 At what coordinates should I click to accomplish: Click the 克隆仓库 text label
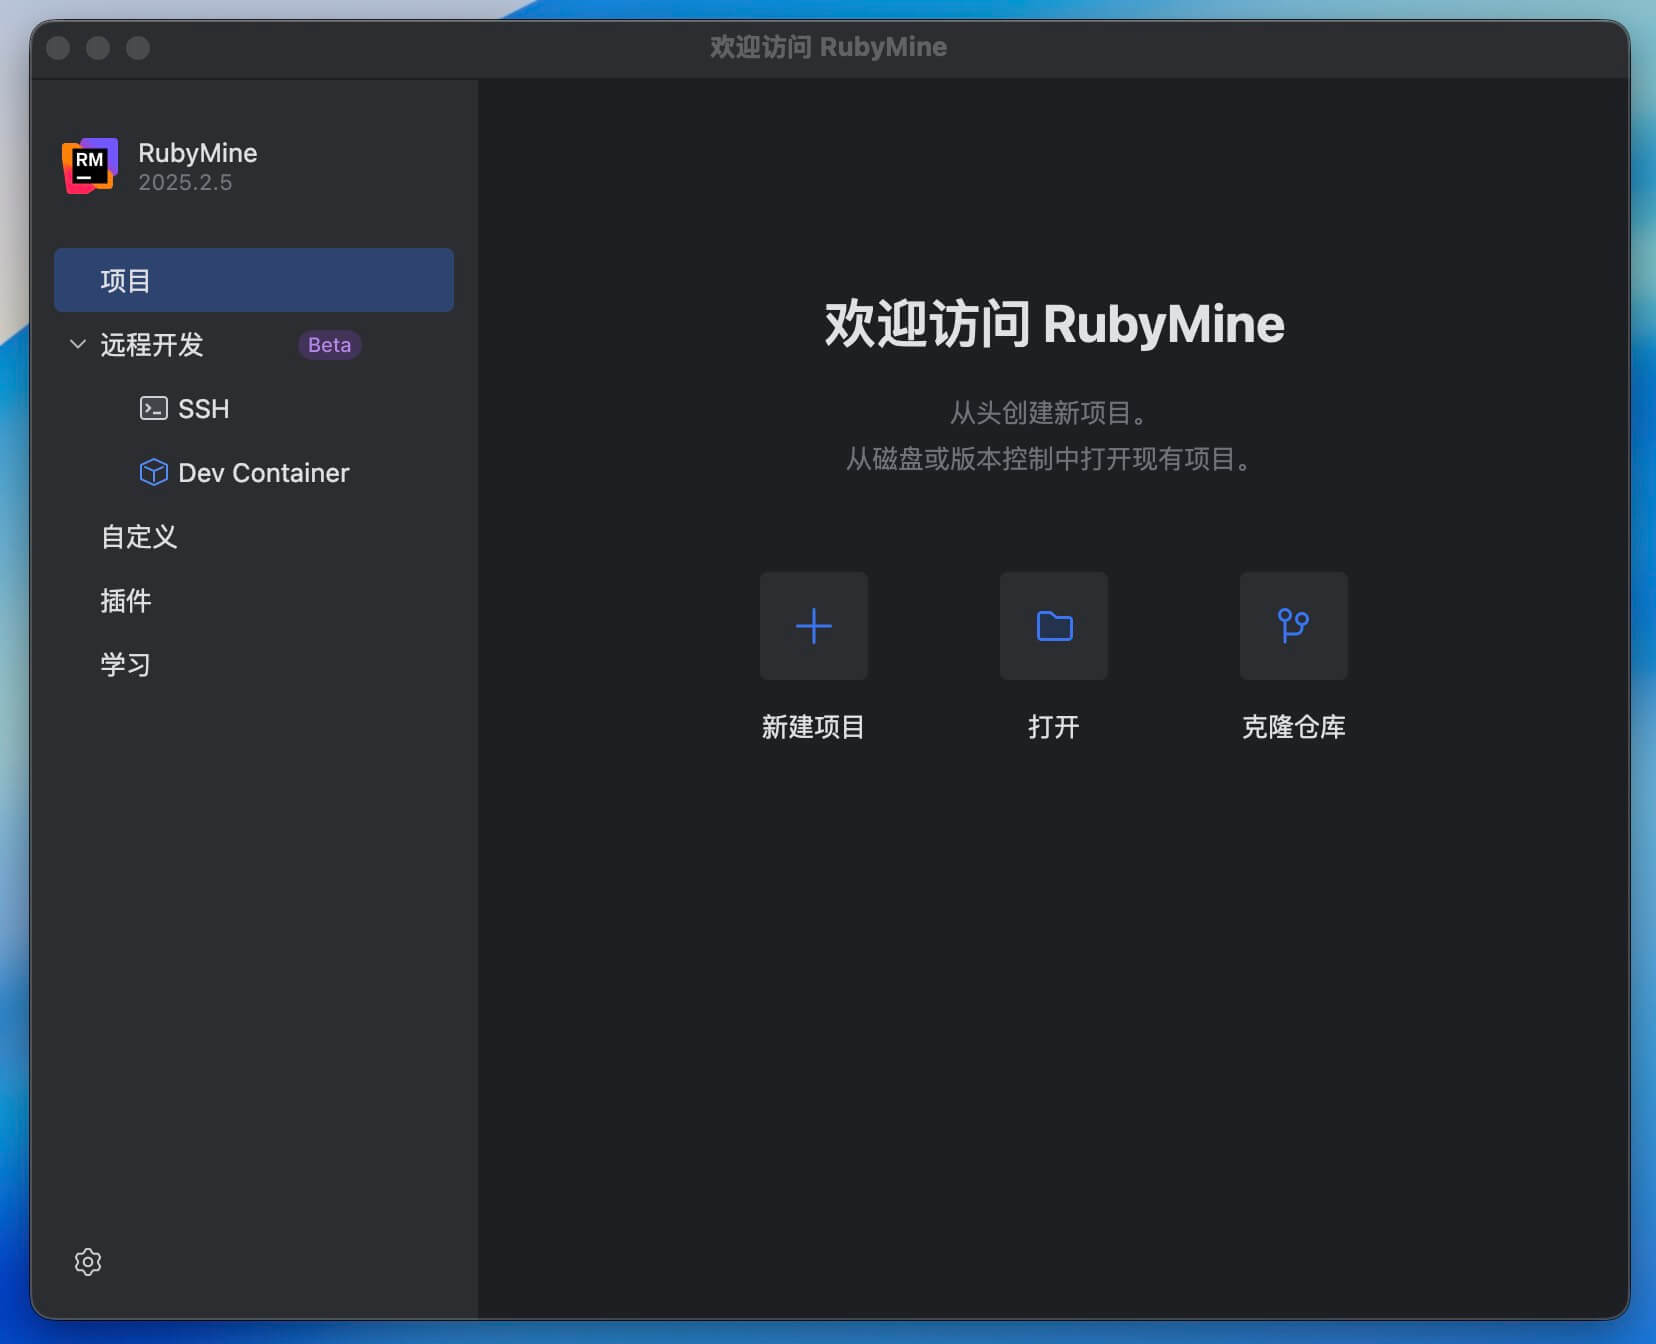point(1293,727)
